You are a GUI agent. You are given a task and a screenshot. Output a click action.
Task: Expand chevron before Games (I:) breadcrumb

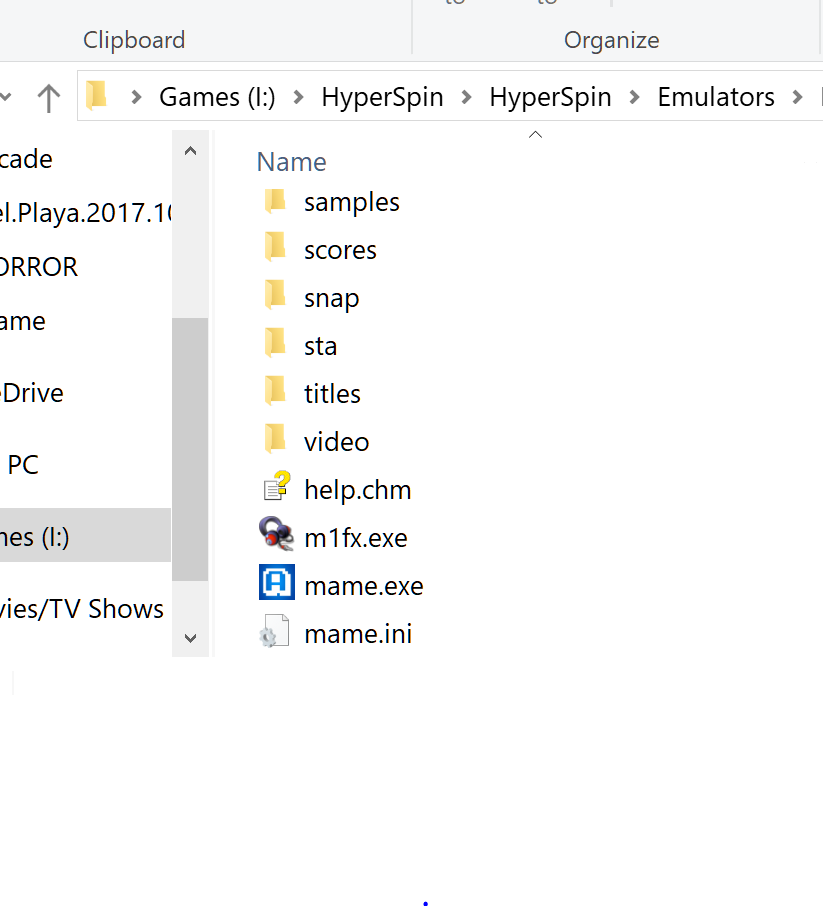click(x=136, y=97)
